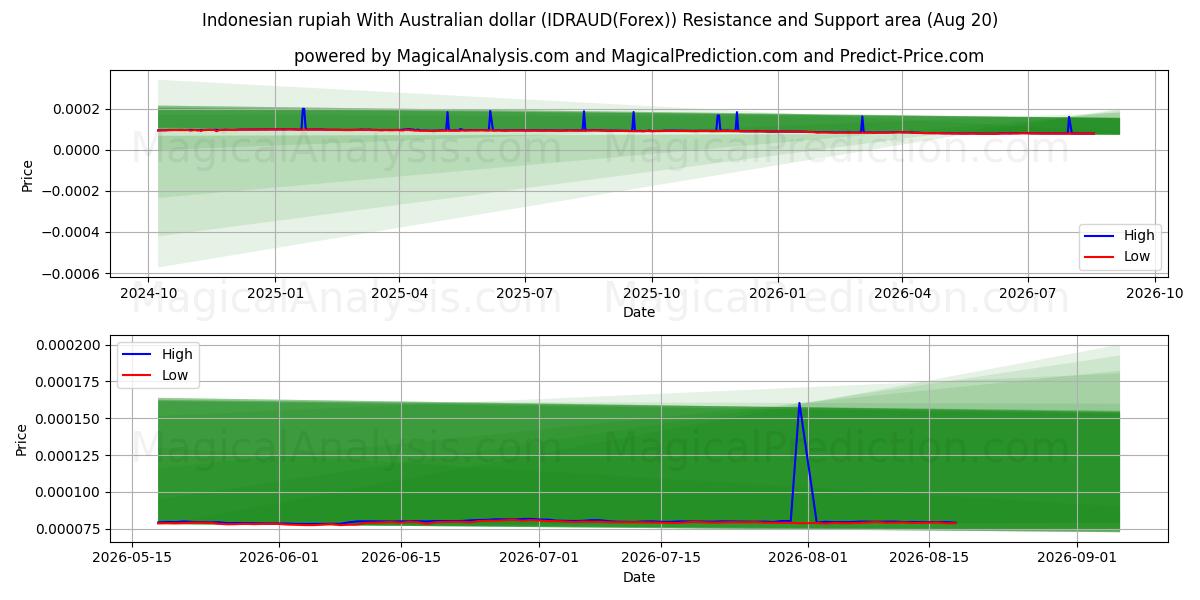Click the blue spike near 2026-08 in top chart

point(1069,125)
